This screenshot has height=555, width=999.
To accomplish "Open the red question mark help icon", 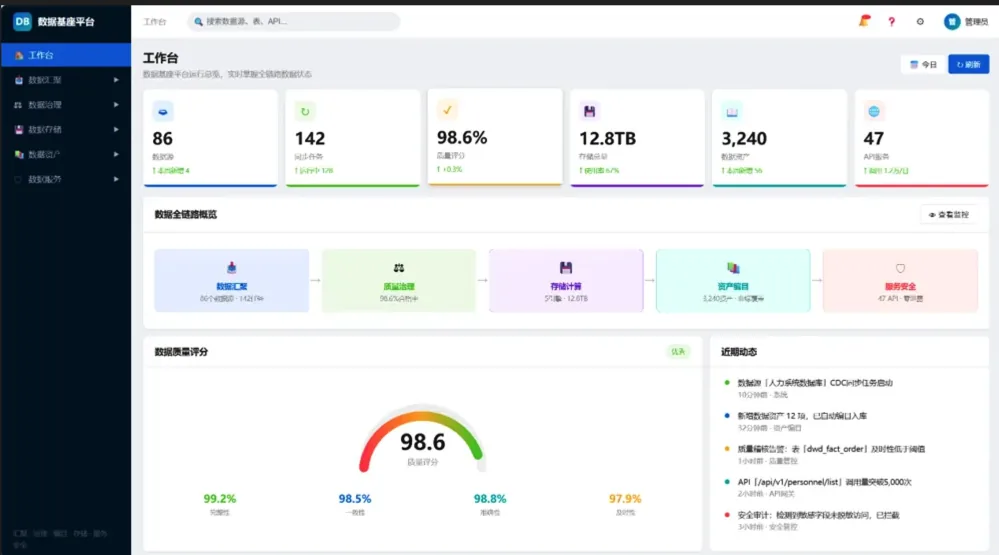I will pos(891,22).
